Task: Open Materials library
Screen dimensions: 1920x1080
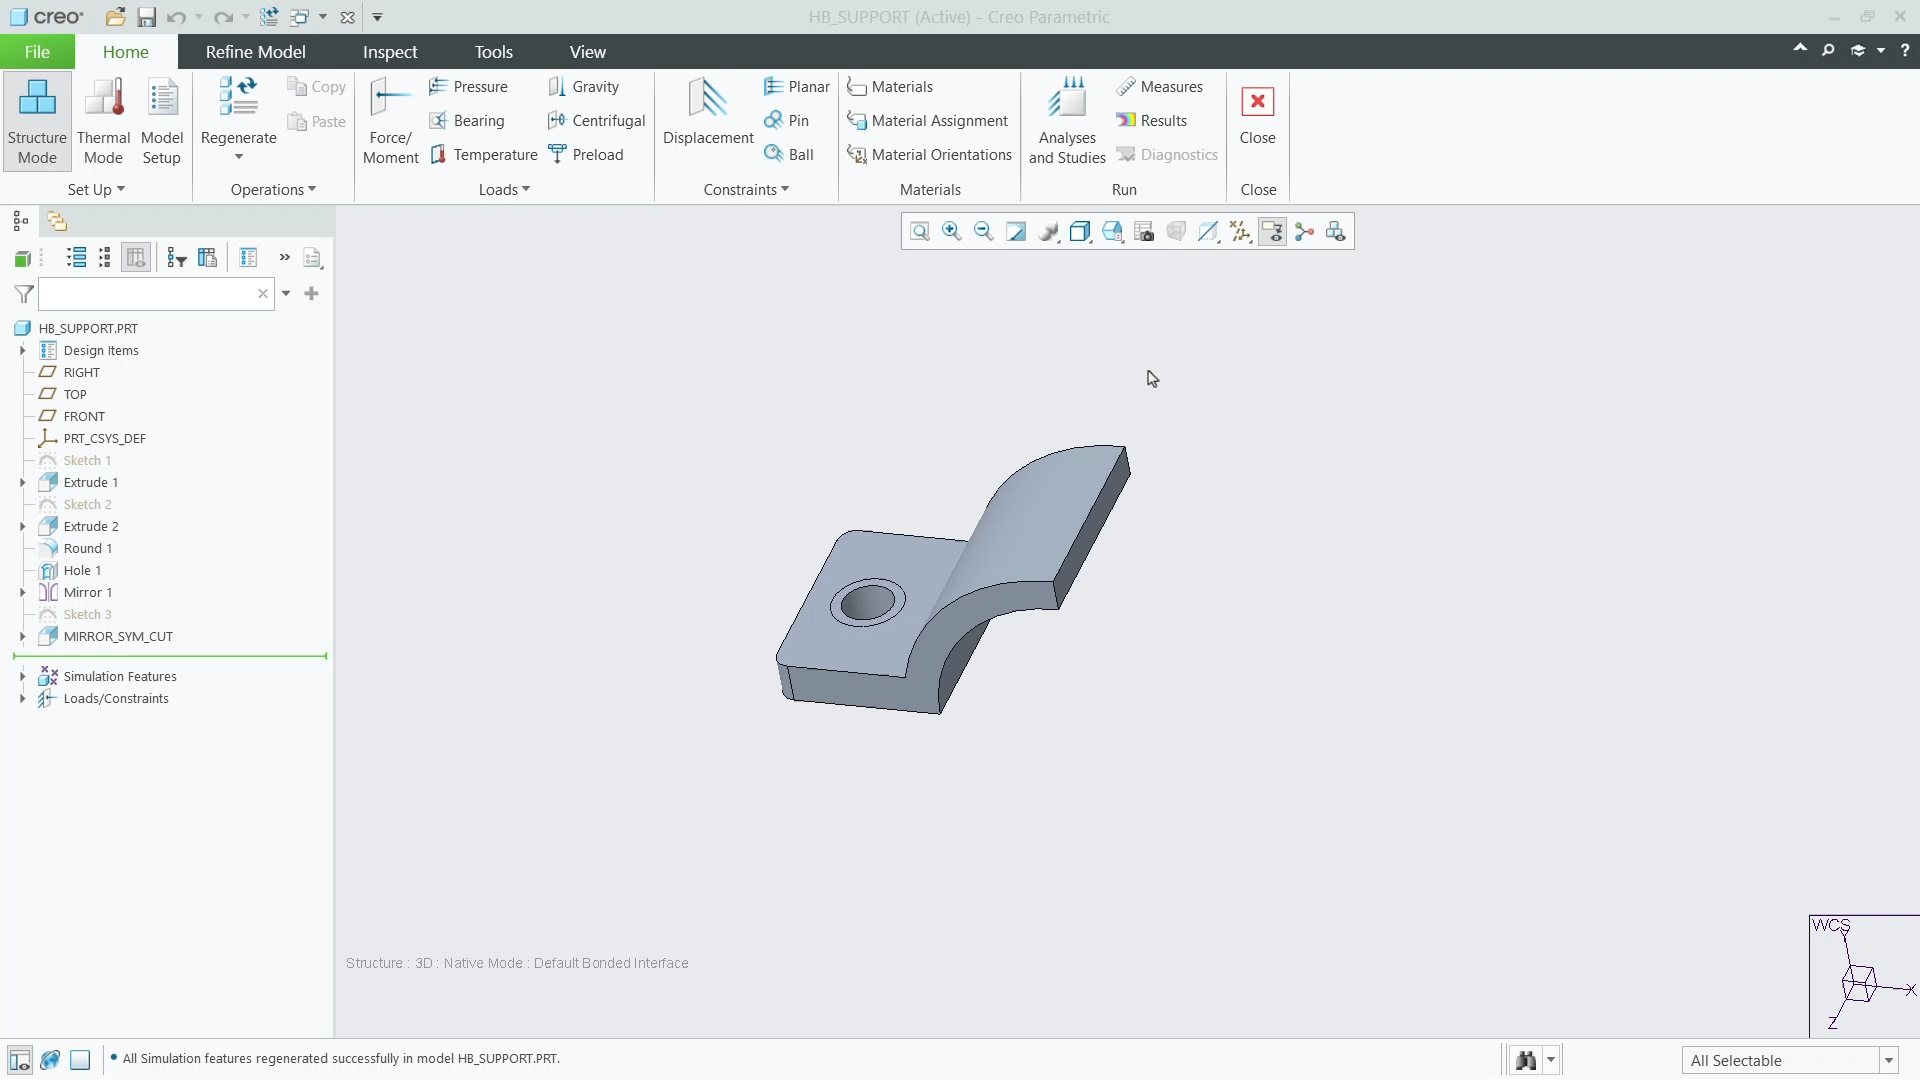Action: (x=889, y=87)
